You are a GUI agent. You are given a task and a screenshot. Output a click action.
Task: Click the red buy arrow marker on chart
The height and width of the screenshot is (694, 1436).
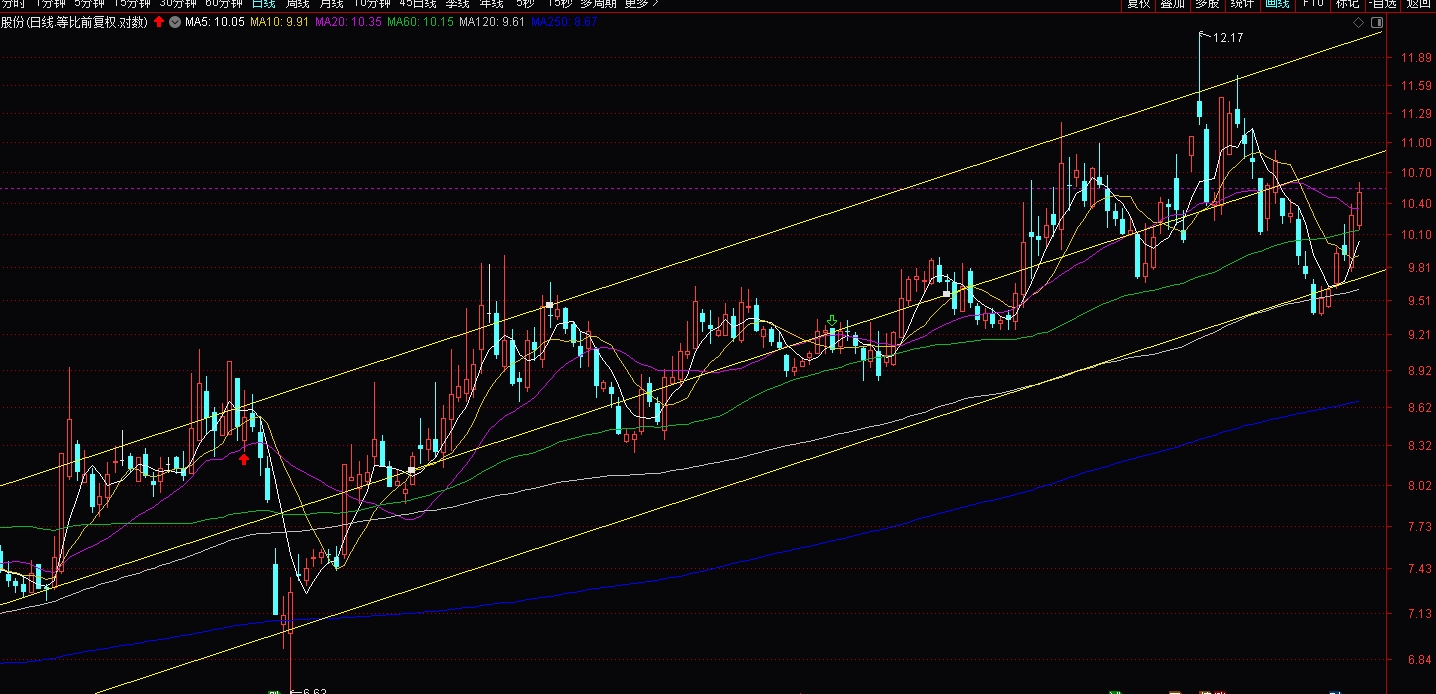pos(244,459)
